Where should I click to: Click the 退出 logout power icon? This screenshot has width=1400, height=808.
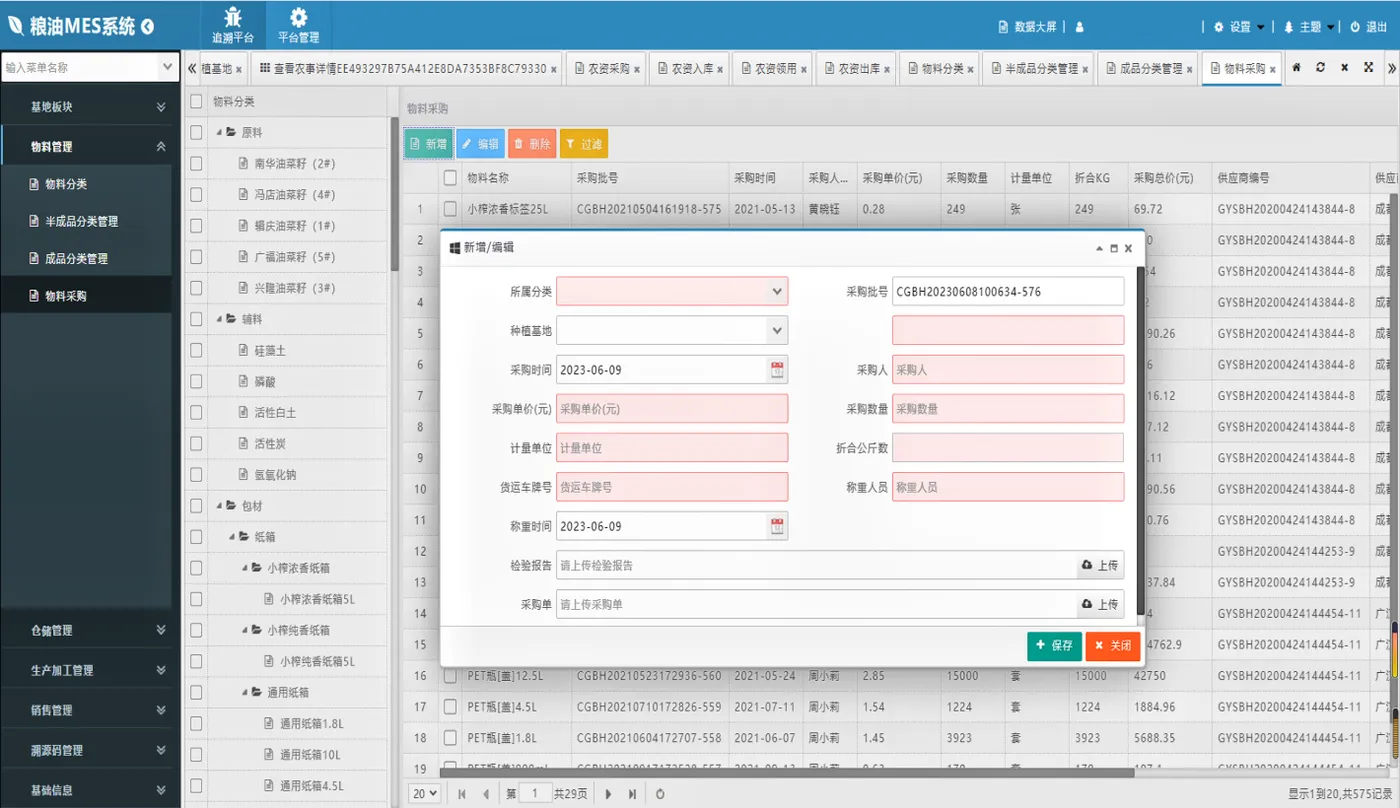click(1368, 27)
